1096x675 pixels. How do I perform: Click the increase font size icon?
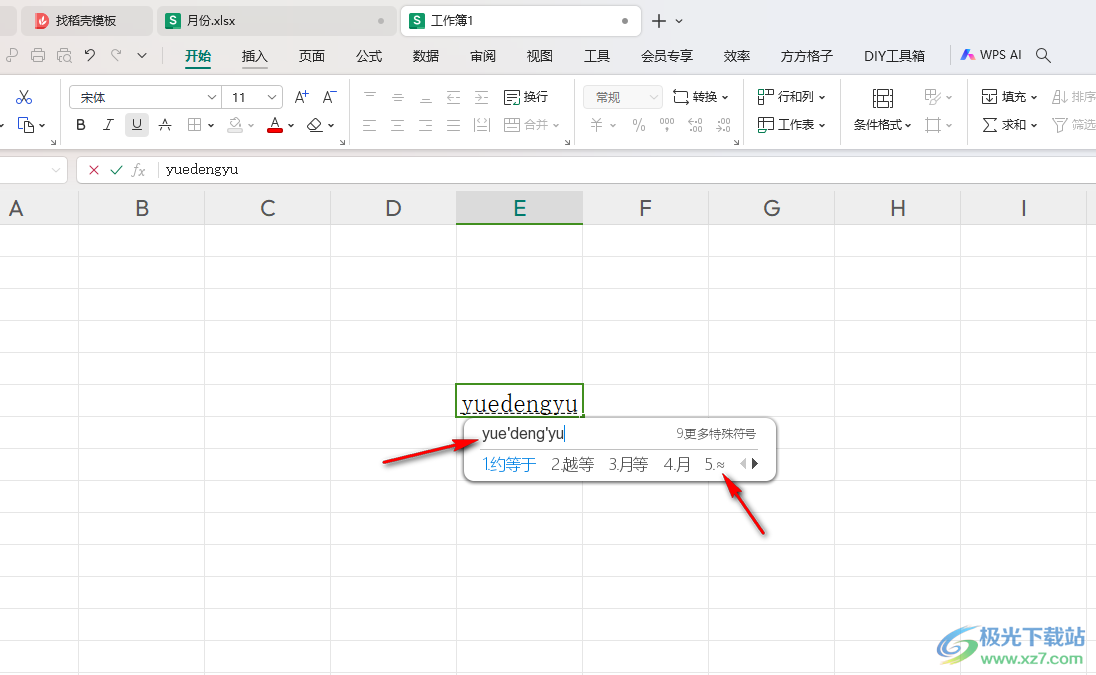(x=301, y=97)
